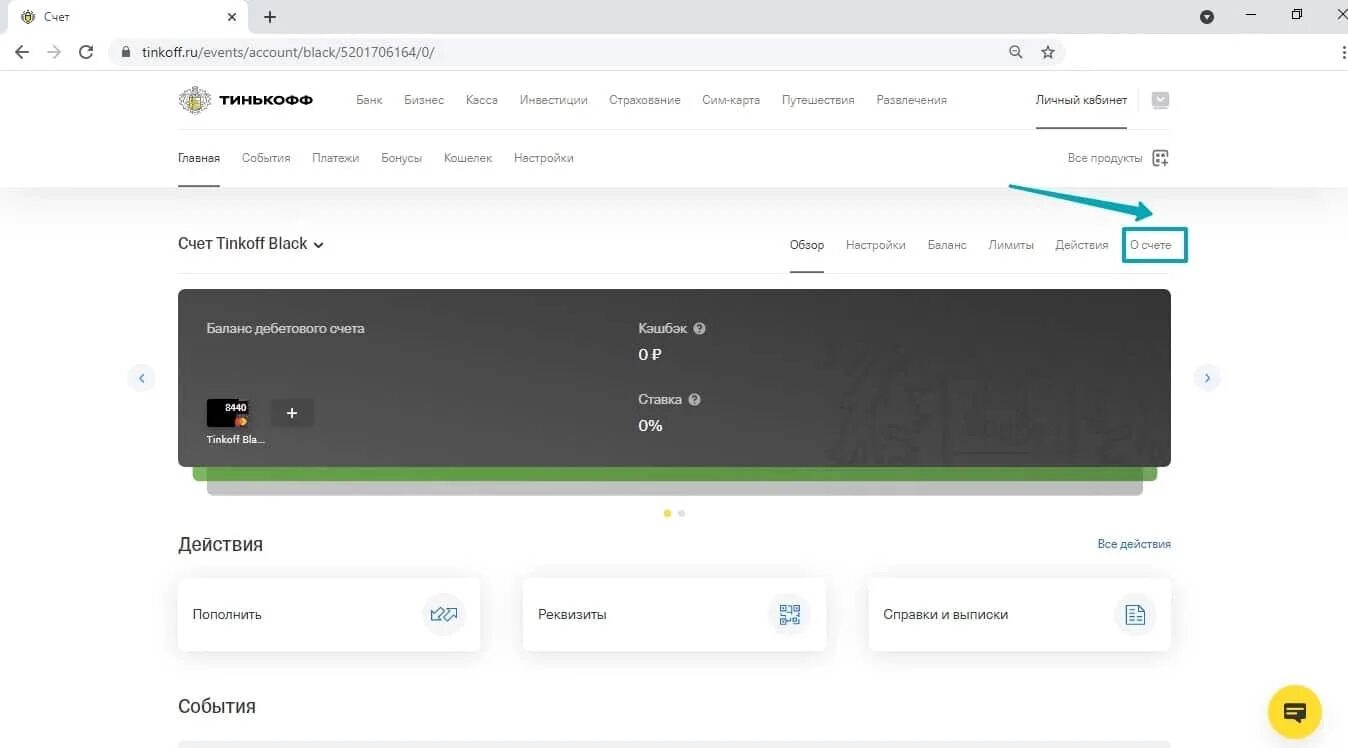Select the first yellow carousel dot

pyautogui.click(x=667, y=513)
